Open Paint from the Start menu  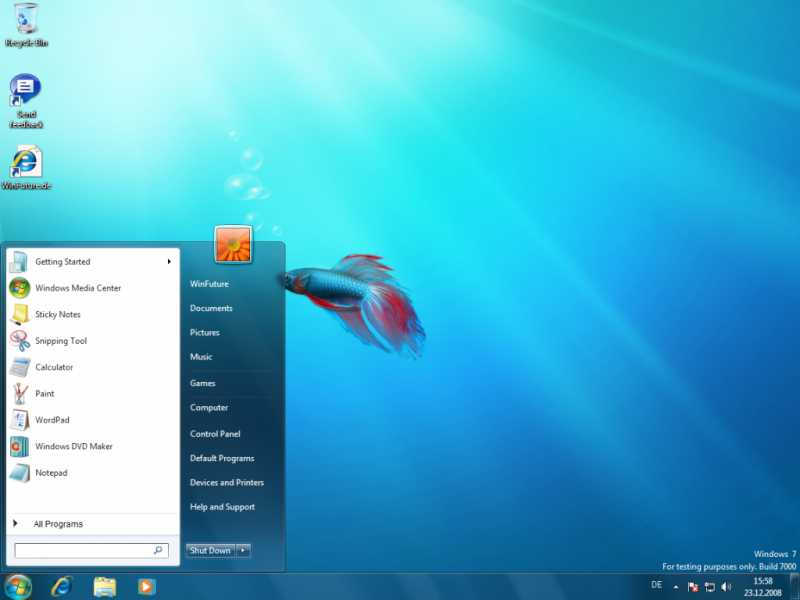pos(46,393)
